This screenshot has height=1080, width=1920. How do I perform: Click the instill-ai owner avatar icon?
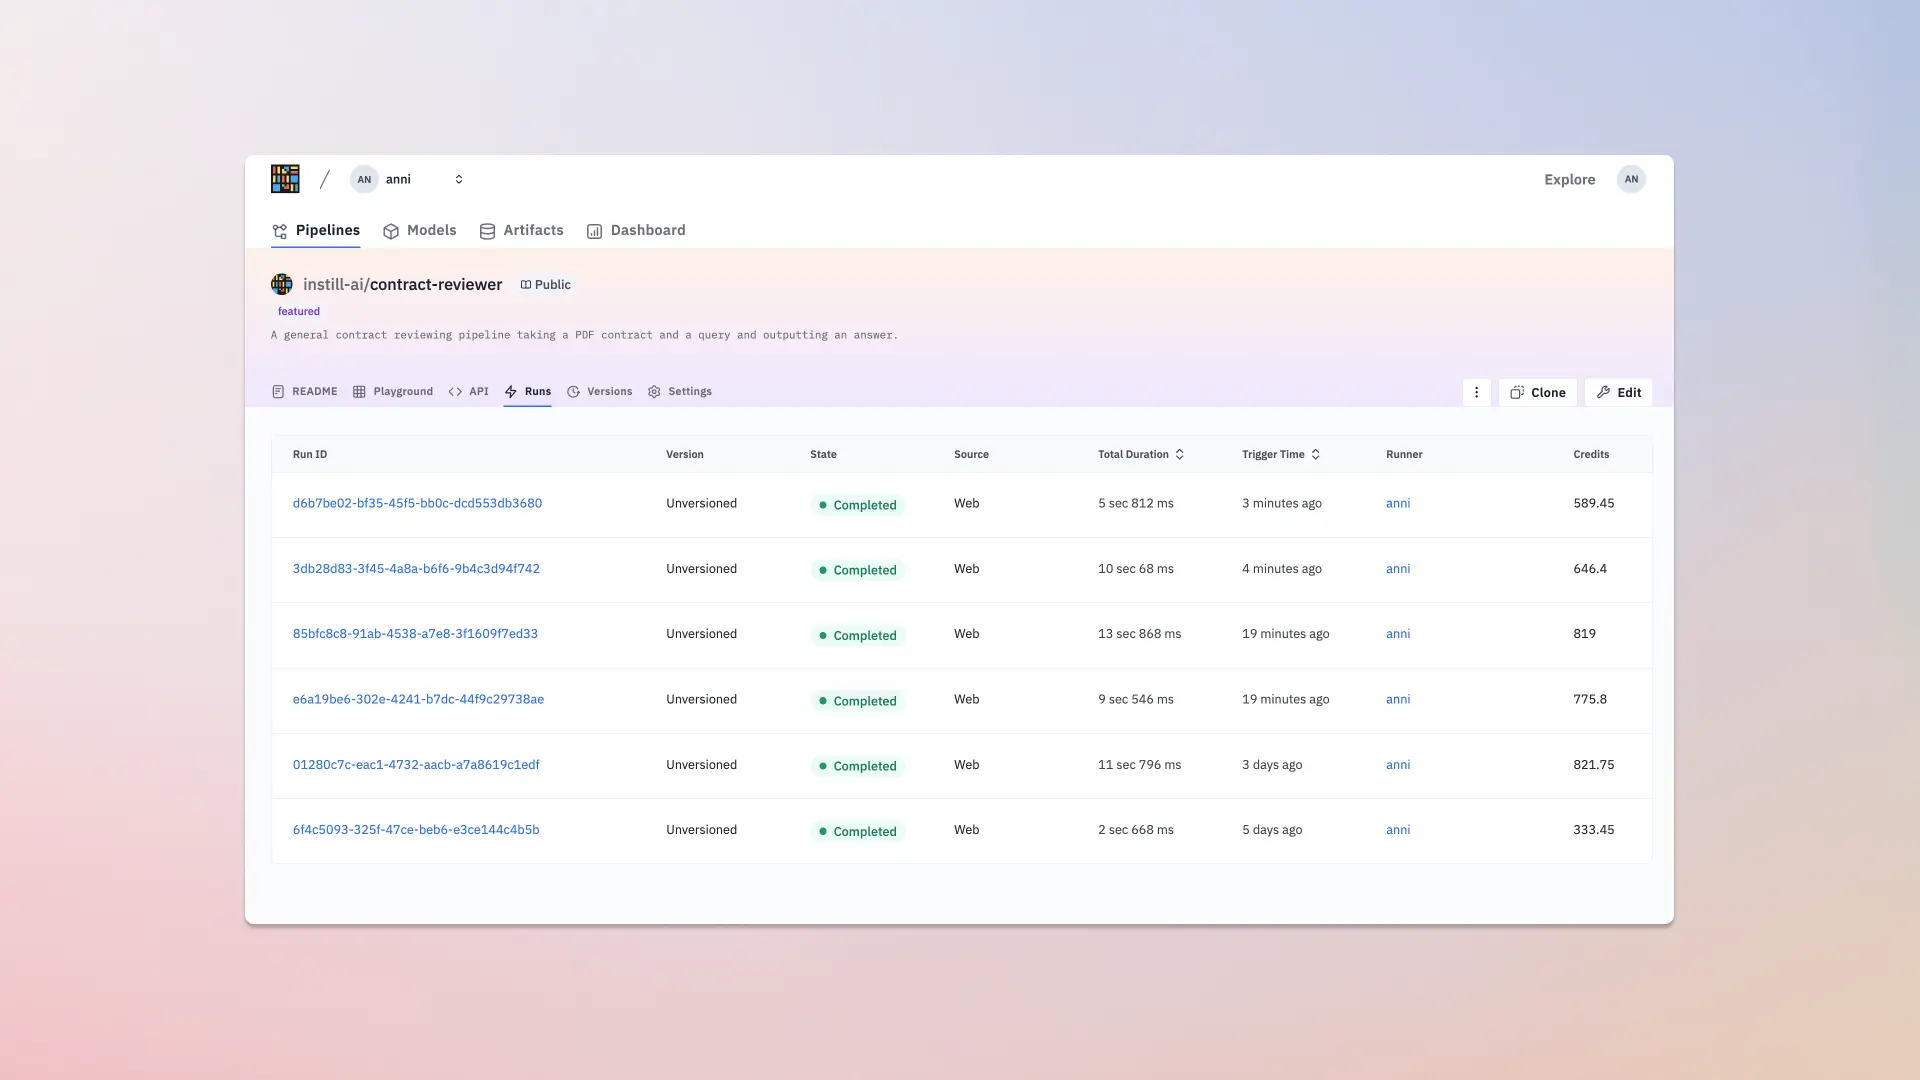point(282,284)
